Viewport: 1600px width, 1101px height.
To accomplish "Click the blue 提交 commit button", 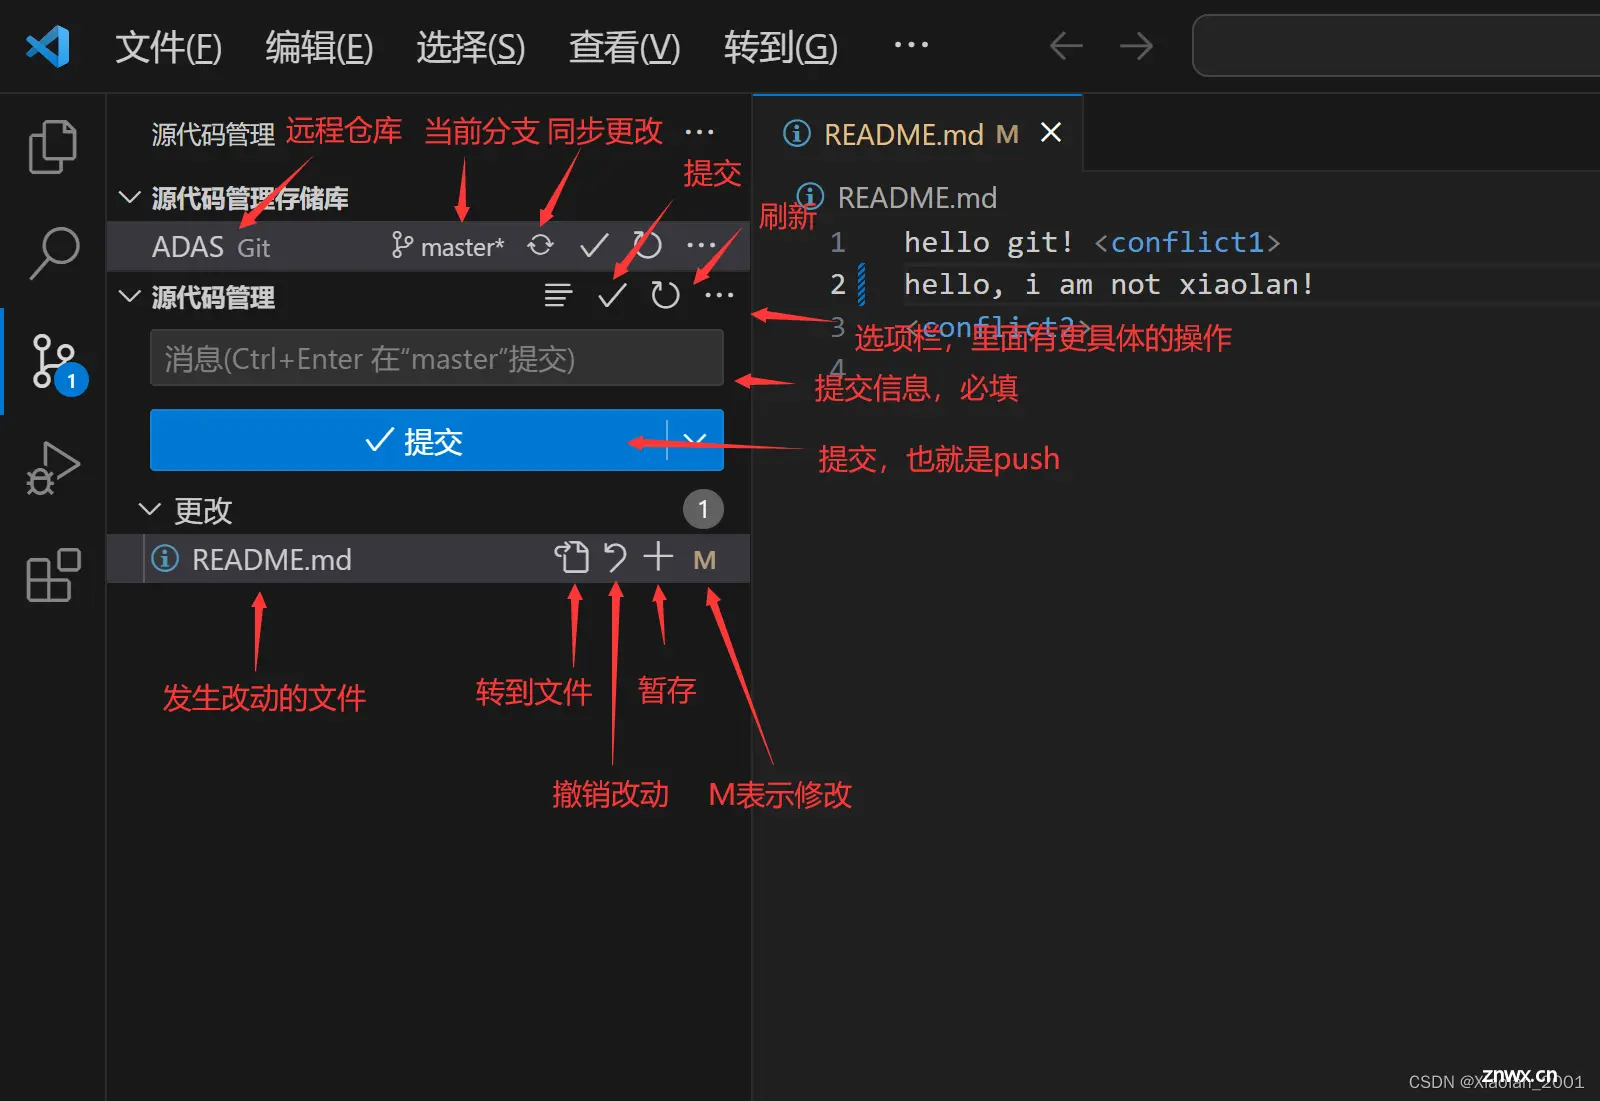I will 408,440.
